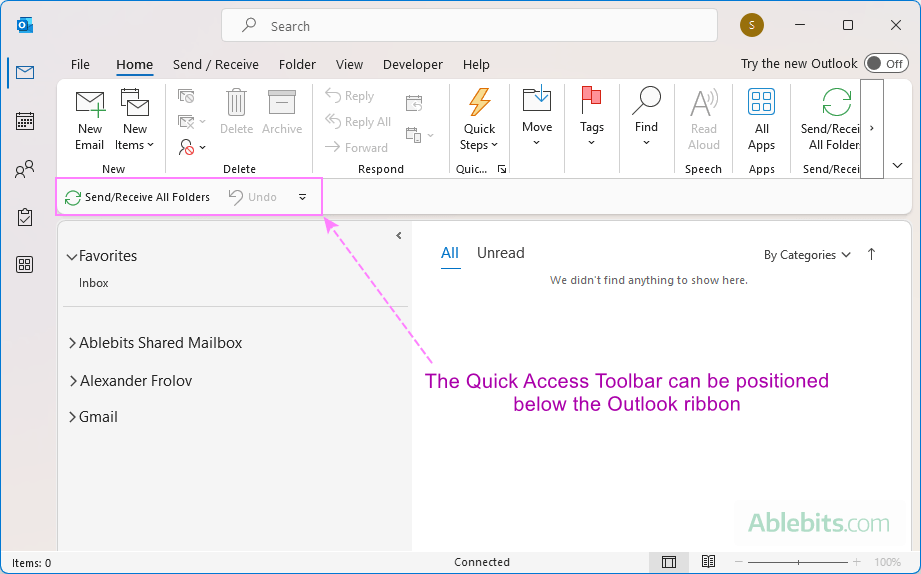Open the Quick Steps gallery
This screenshot has width=921, height=574.
[479, 120]
